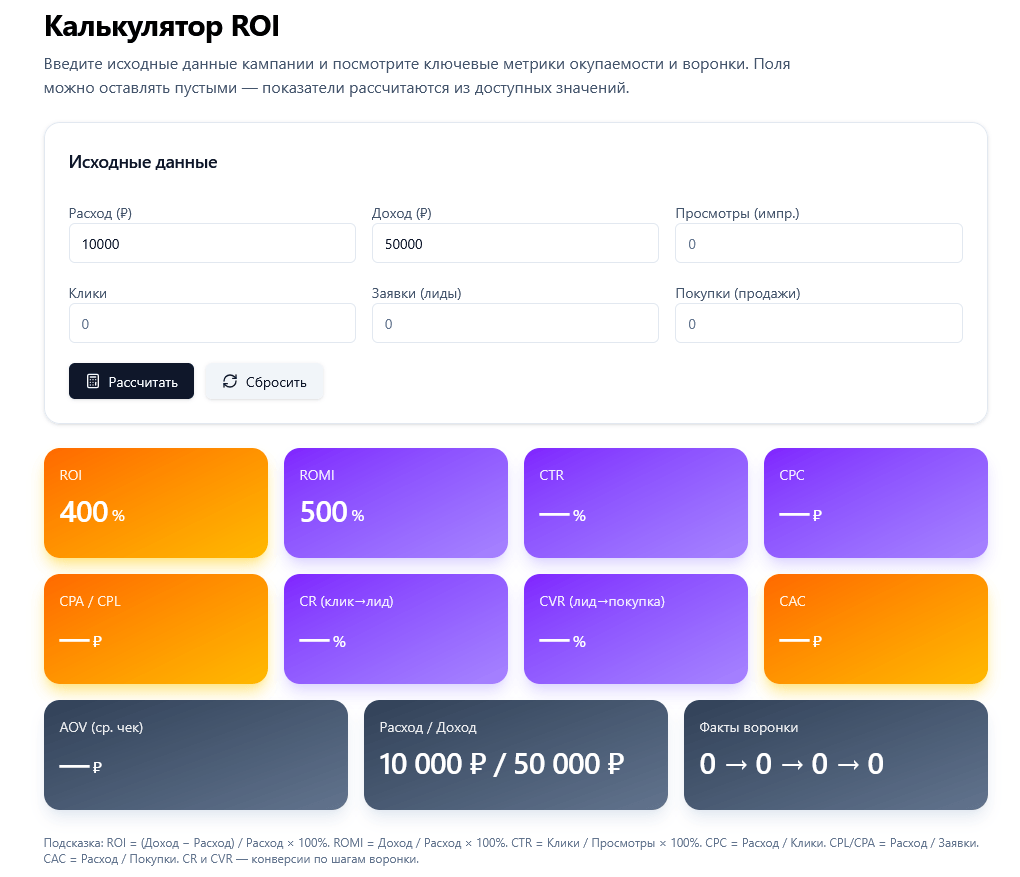Click the CPA / CPL metric card
This screenshot has width=1020, height=877.
(x=156, y=628)
